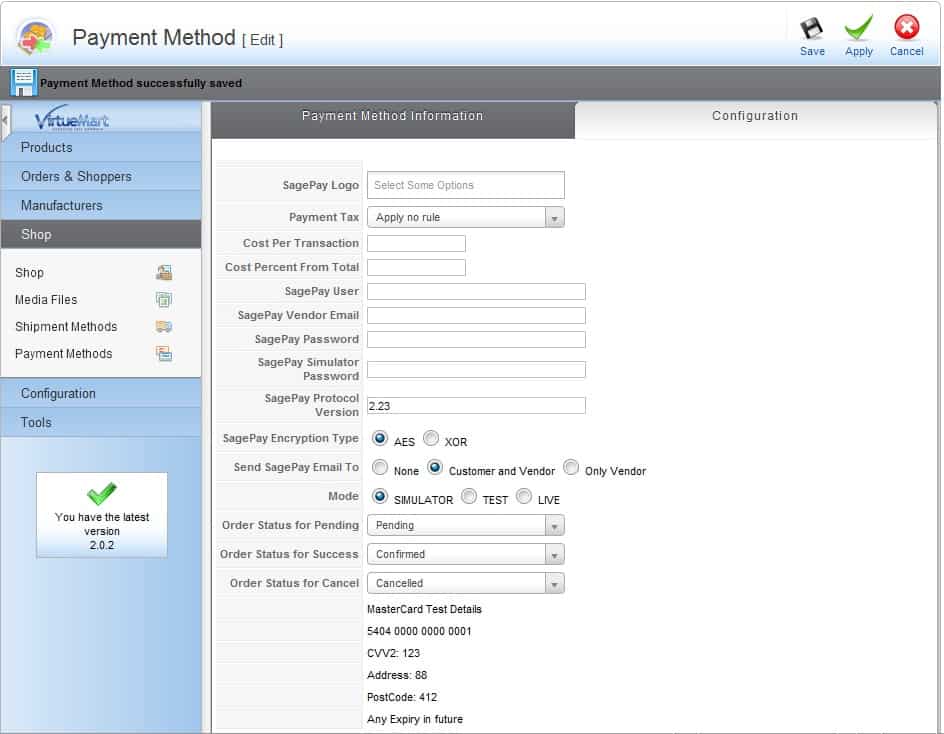Open the Tools menu section
The width and height of the screenshot is (944, 734).
point(101,422)
